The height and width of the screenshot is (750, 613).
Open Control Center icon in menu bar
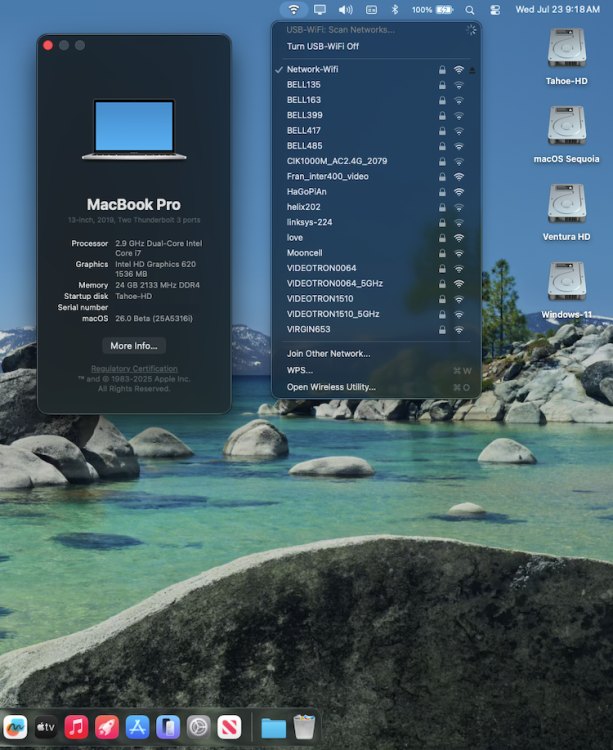[495, 10]
